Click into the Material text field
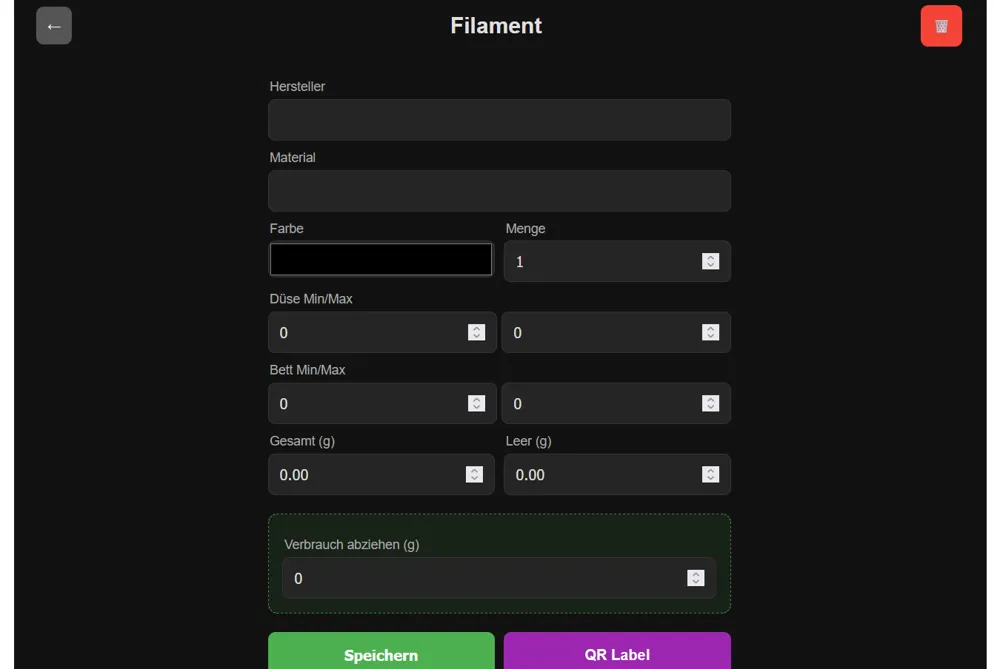The image size is (1000, 669). tap(499, 190)
